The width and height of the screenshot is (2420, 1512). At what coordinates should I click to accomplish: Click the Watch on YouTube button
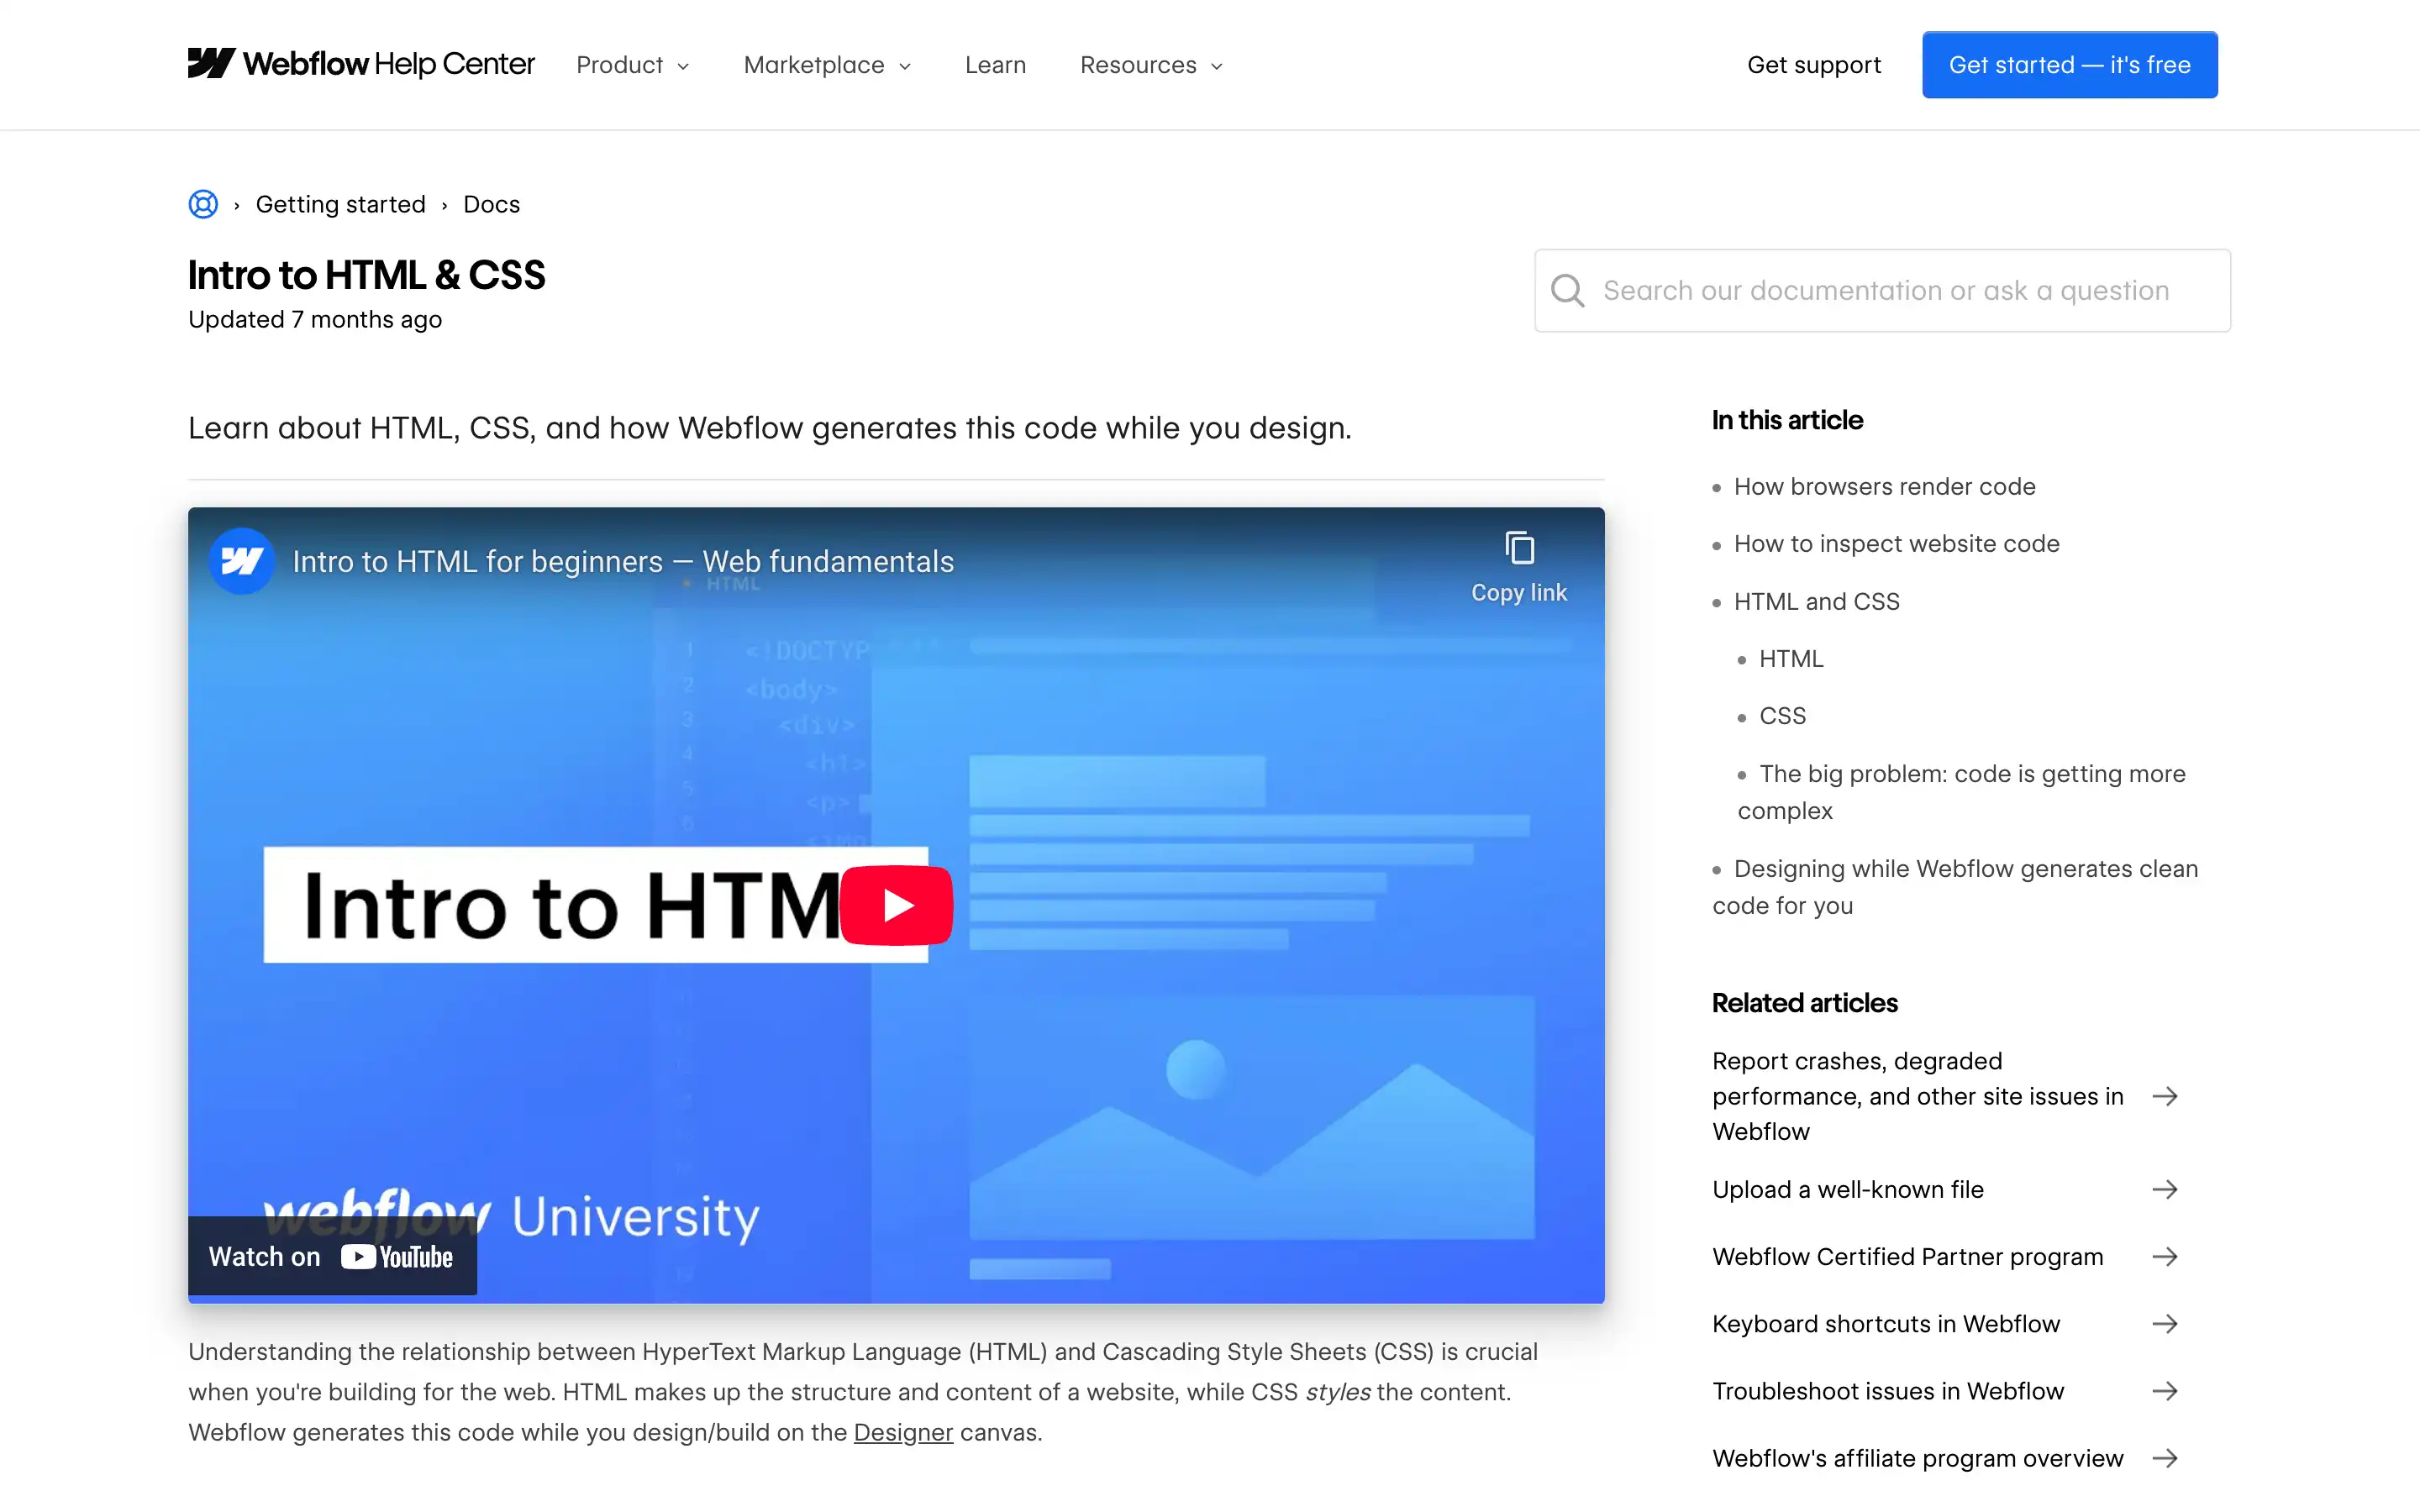tap(332, 1257)
